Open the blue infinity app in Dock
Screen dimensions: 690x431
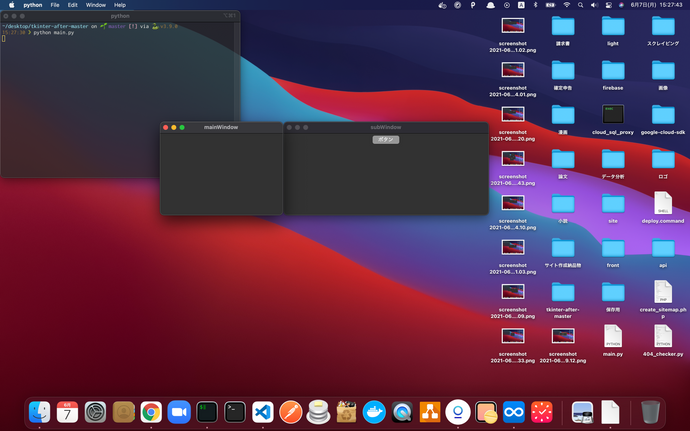click(x=514, y=413)
